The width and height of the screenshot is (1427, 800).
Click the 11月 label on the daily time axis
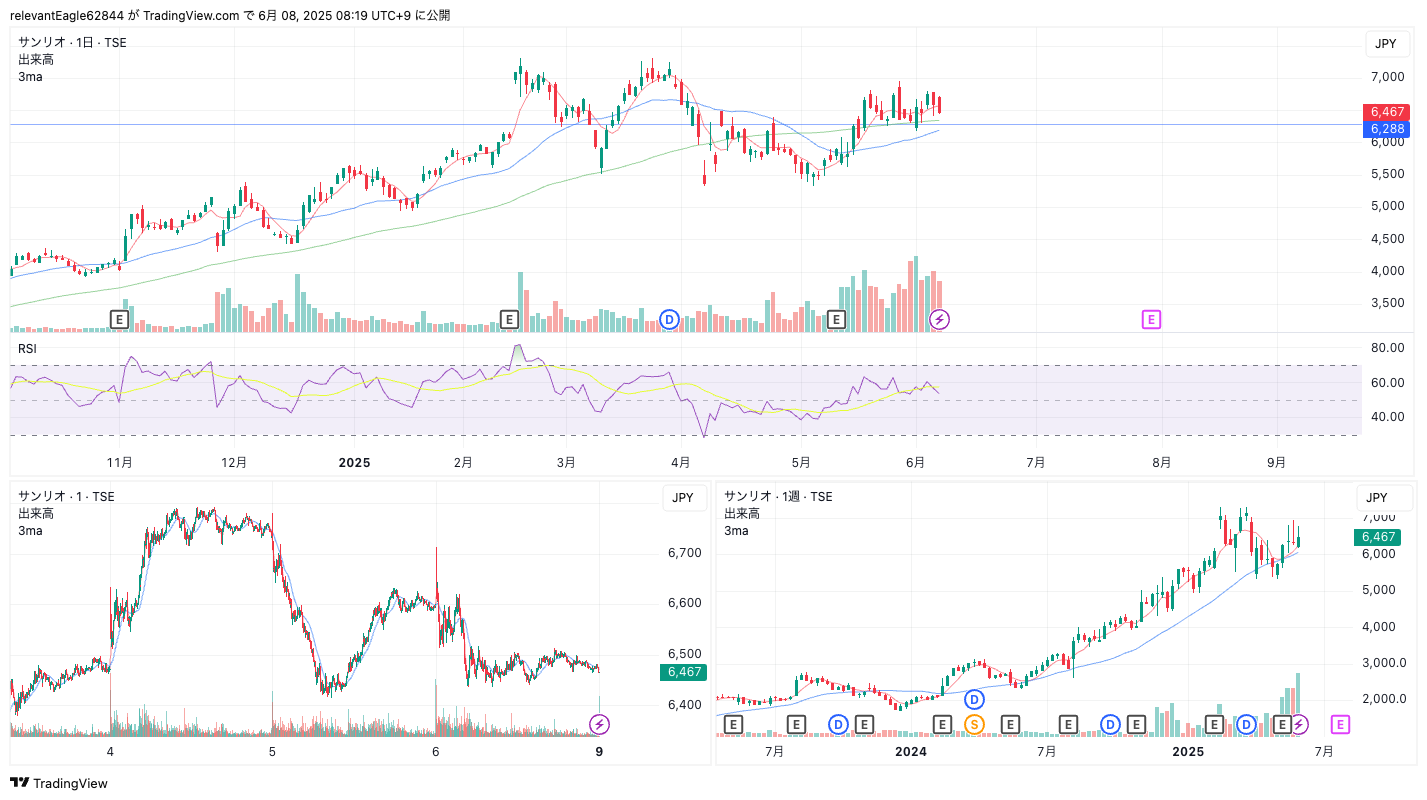click(120, 463)
